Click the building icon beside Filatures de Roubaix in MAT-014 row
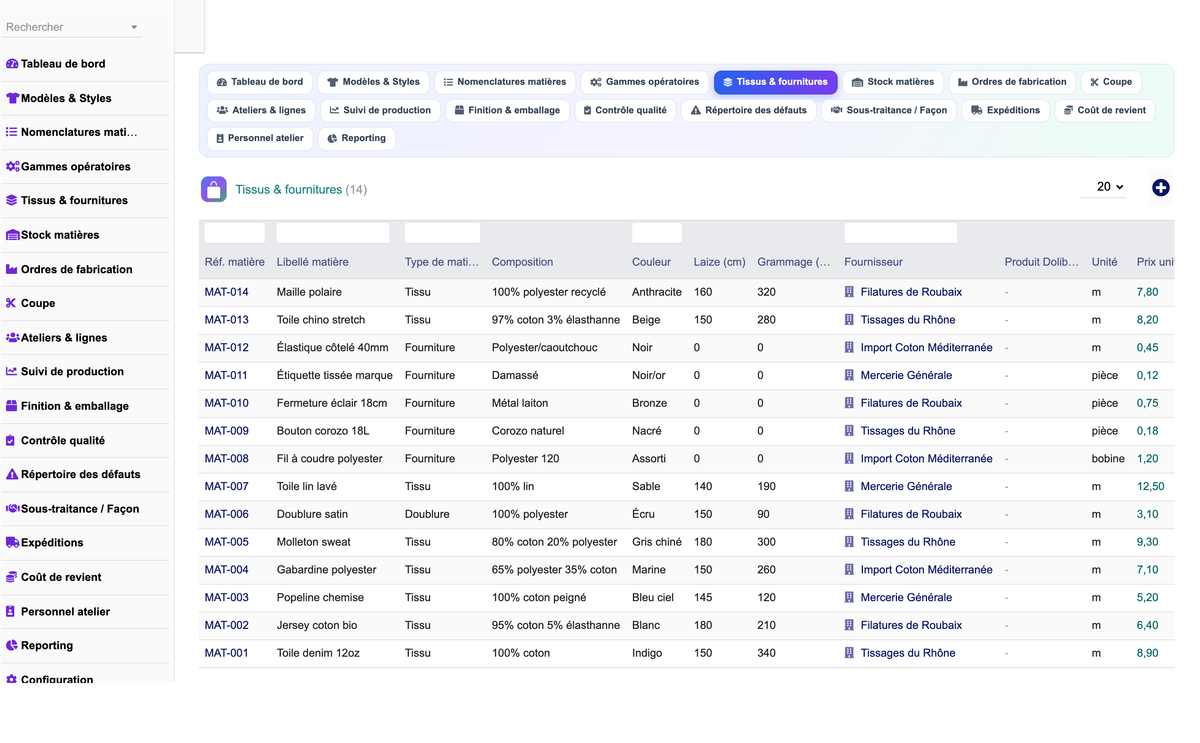This screenshot has width=1200, height=743. point(850,292)
